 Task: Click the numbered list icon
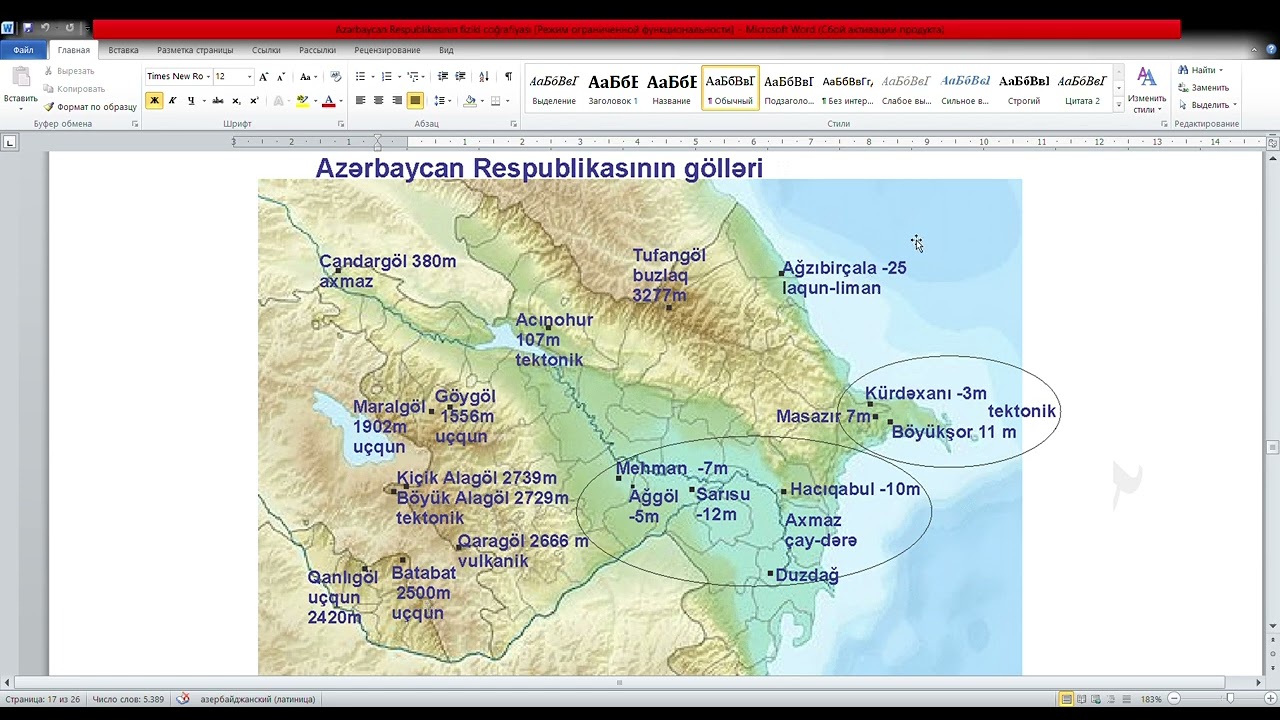point(386,76)
